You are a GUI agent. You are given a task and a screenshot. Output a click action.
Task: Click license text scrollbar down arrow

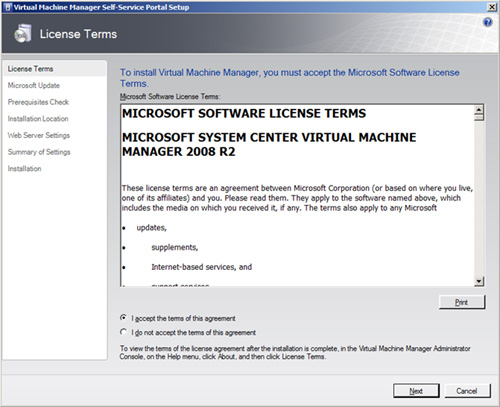coord(479,281)
